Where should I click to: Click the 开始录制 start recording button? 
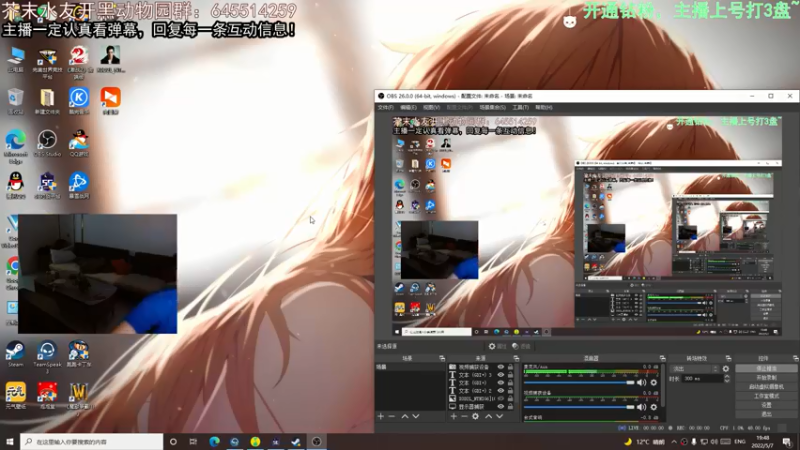coord(766,378)
